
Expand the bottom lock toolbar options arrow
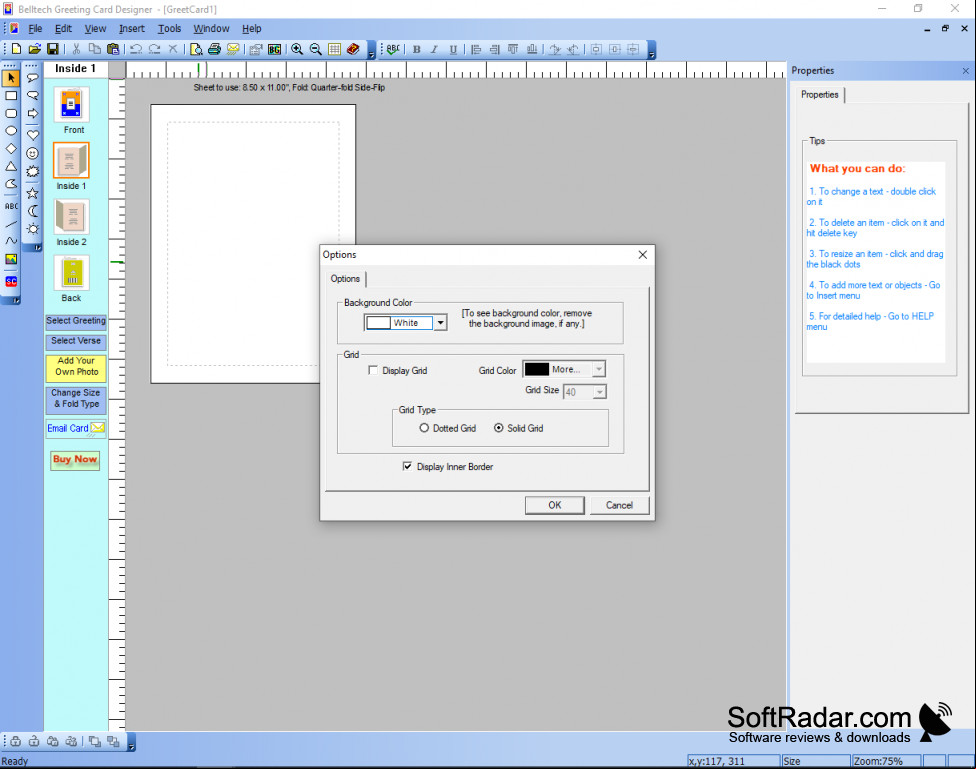[x=131, y=742]
